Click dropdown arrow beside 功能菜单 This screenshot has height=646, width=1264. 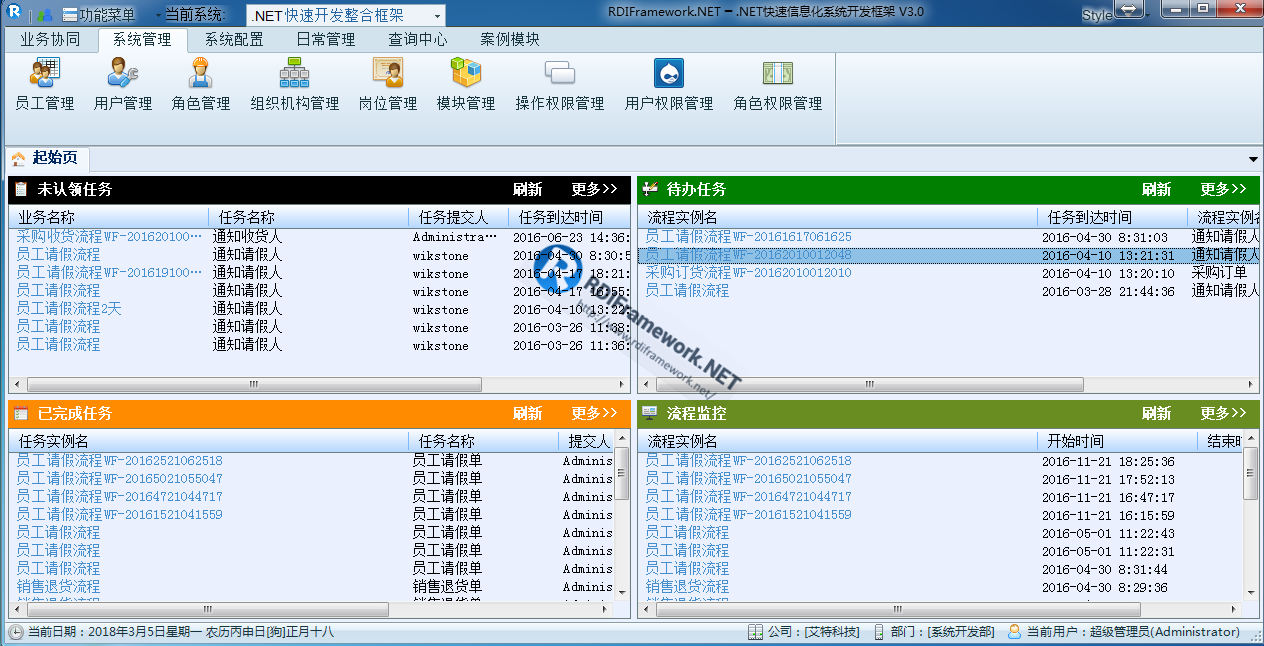(x=158, y=16)
